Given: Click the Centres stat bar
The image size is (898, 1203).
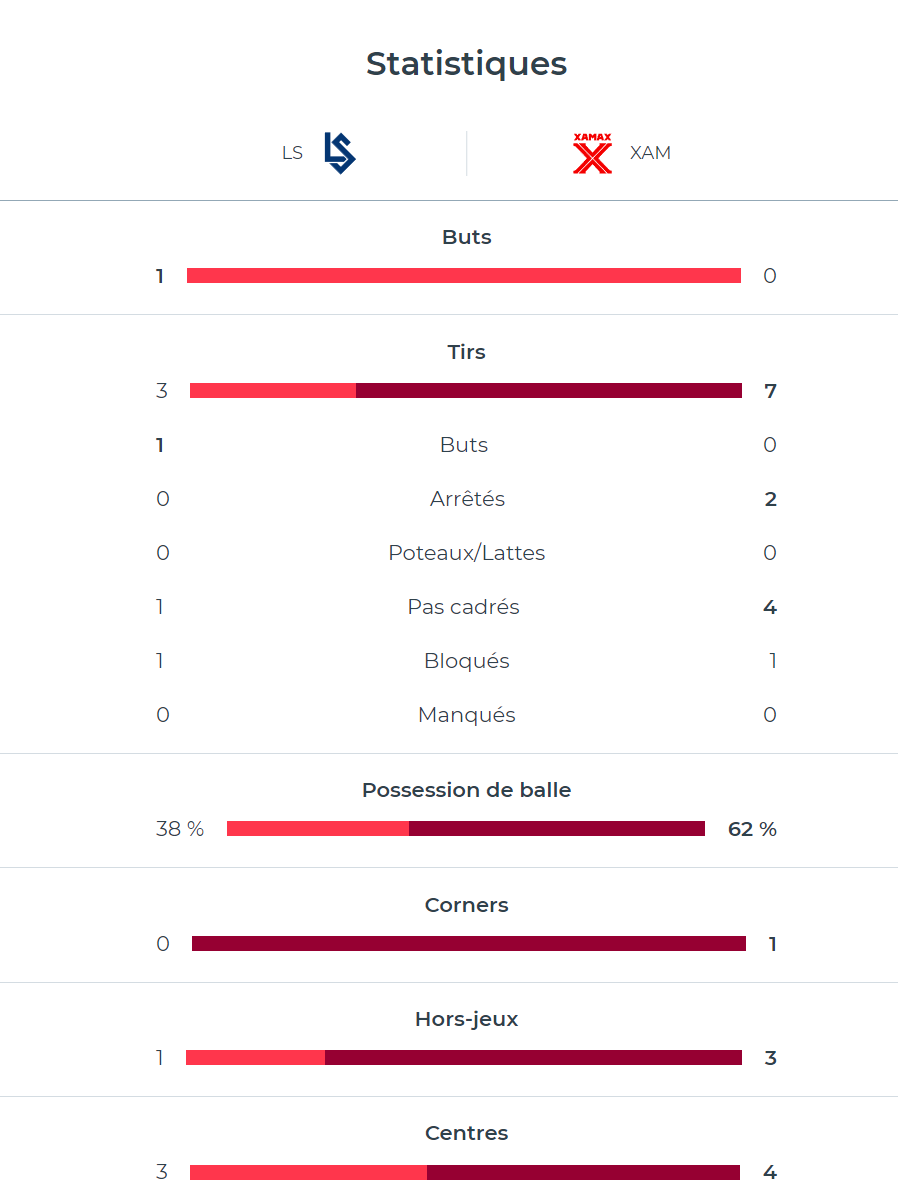Looking at the screenshot, I should (x=464, y=1173).
